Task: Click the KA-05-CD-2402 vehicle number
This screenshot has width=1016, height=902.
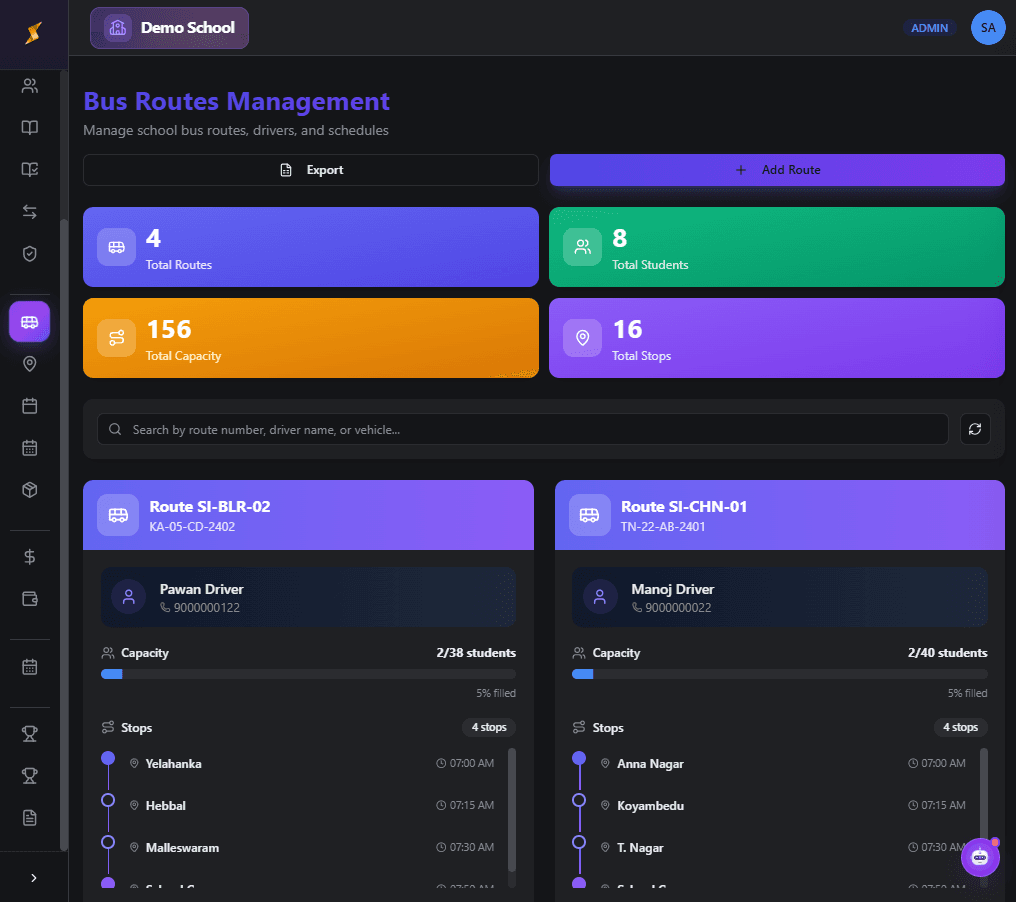Action: pos(192,527)
